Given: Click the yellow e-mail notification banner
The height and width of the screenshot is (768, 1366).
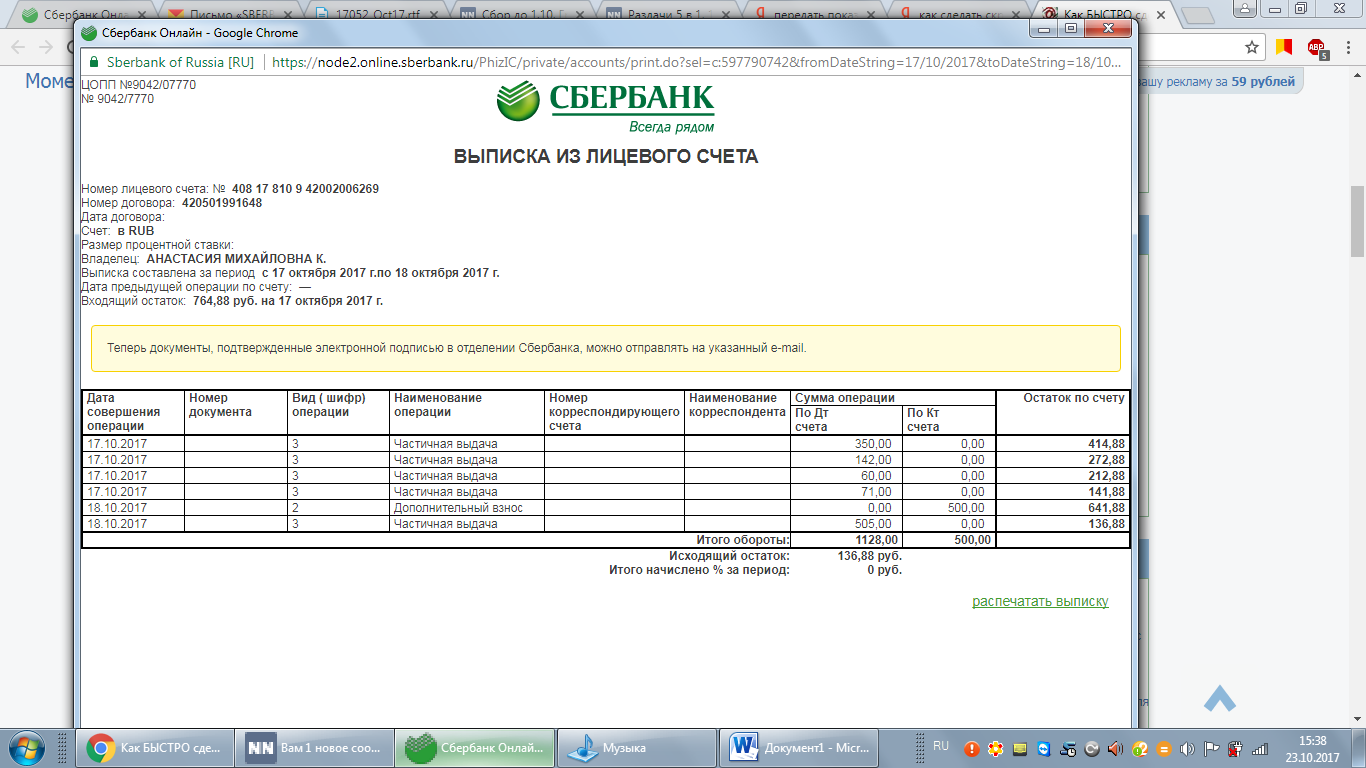Looking at the screenshot, I should point(606,348).
